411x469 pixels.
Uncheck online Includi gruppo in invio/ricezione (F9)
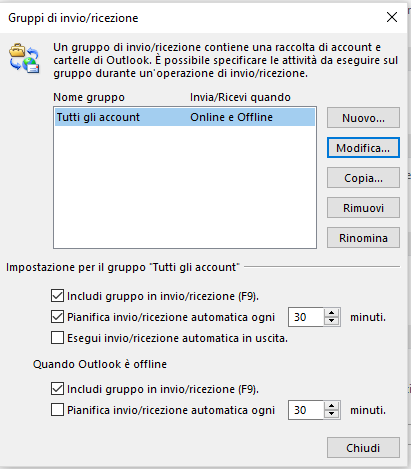[57, 296]
